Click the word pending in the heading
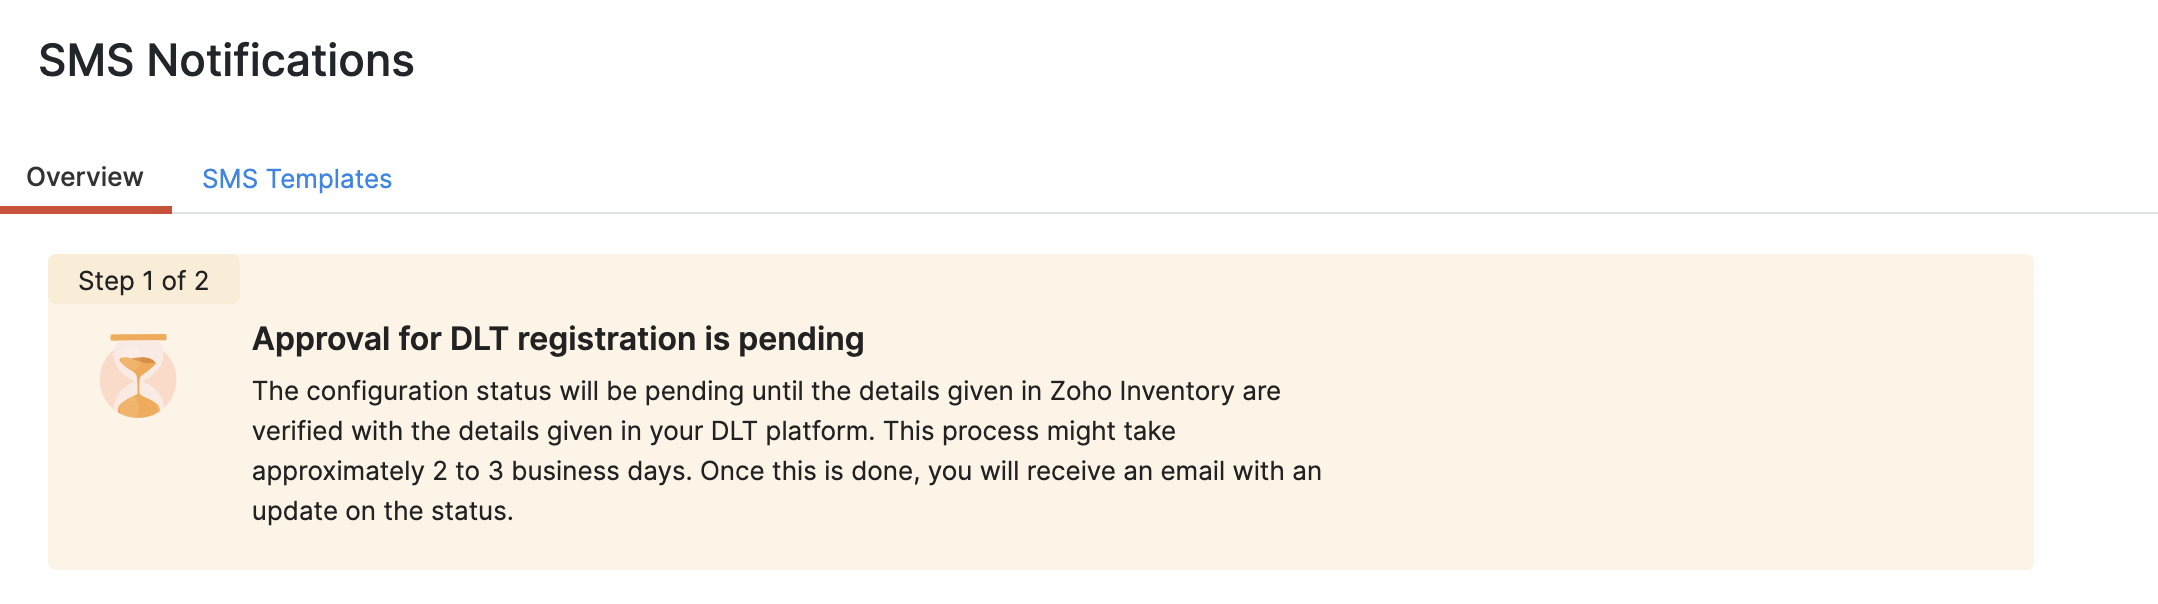The image size is (2158, 604). (800, 339)
